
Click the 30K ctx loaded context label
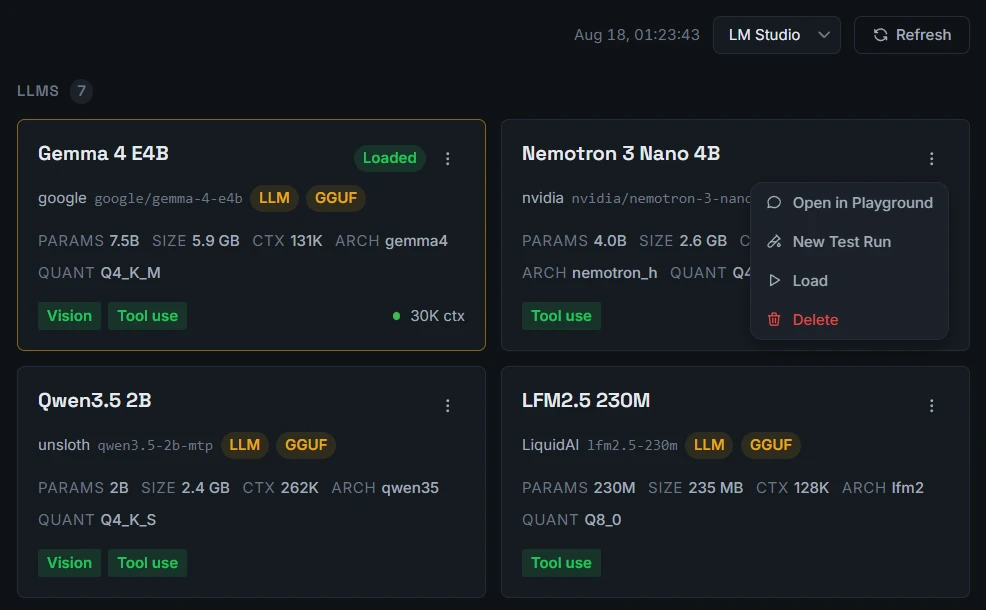(x=437, y=316)
